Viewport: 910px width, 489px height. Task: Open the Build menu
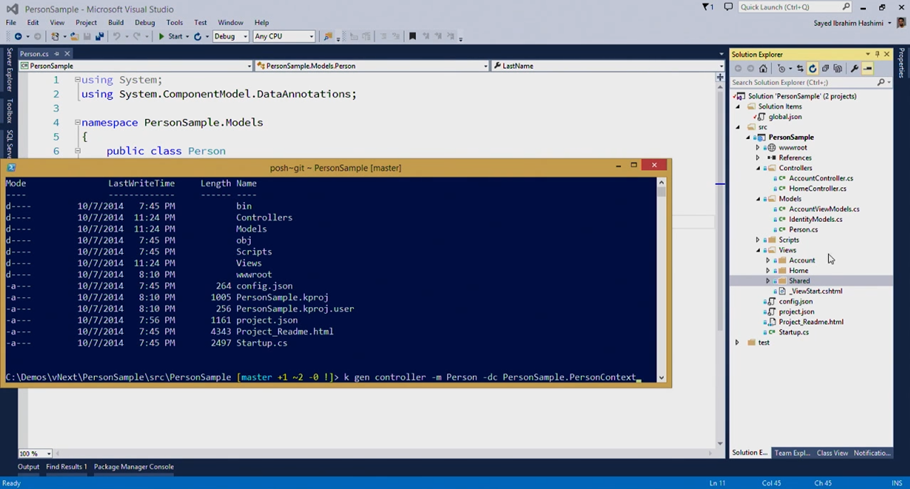tap(115, 23)
